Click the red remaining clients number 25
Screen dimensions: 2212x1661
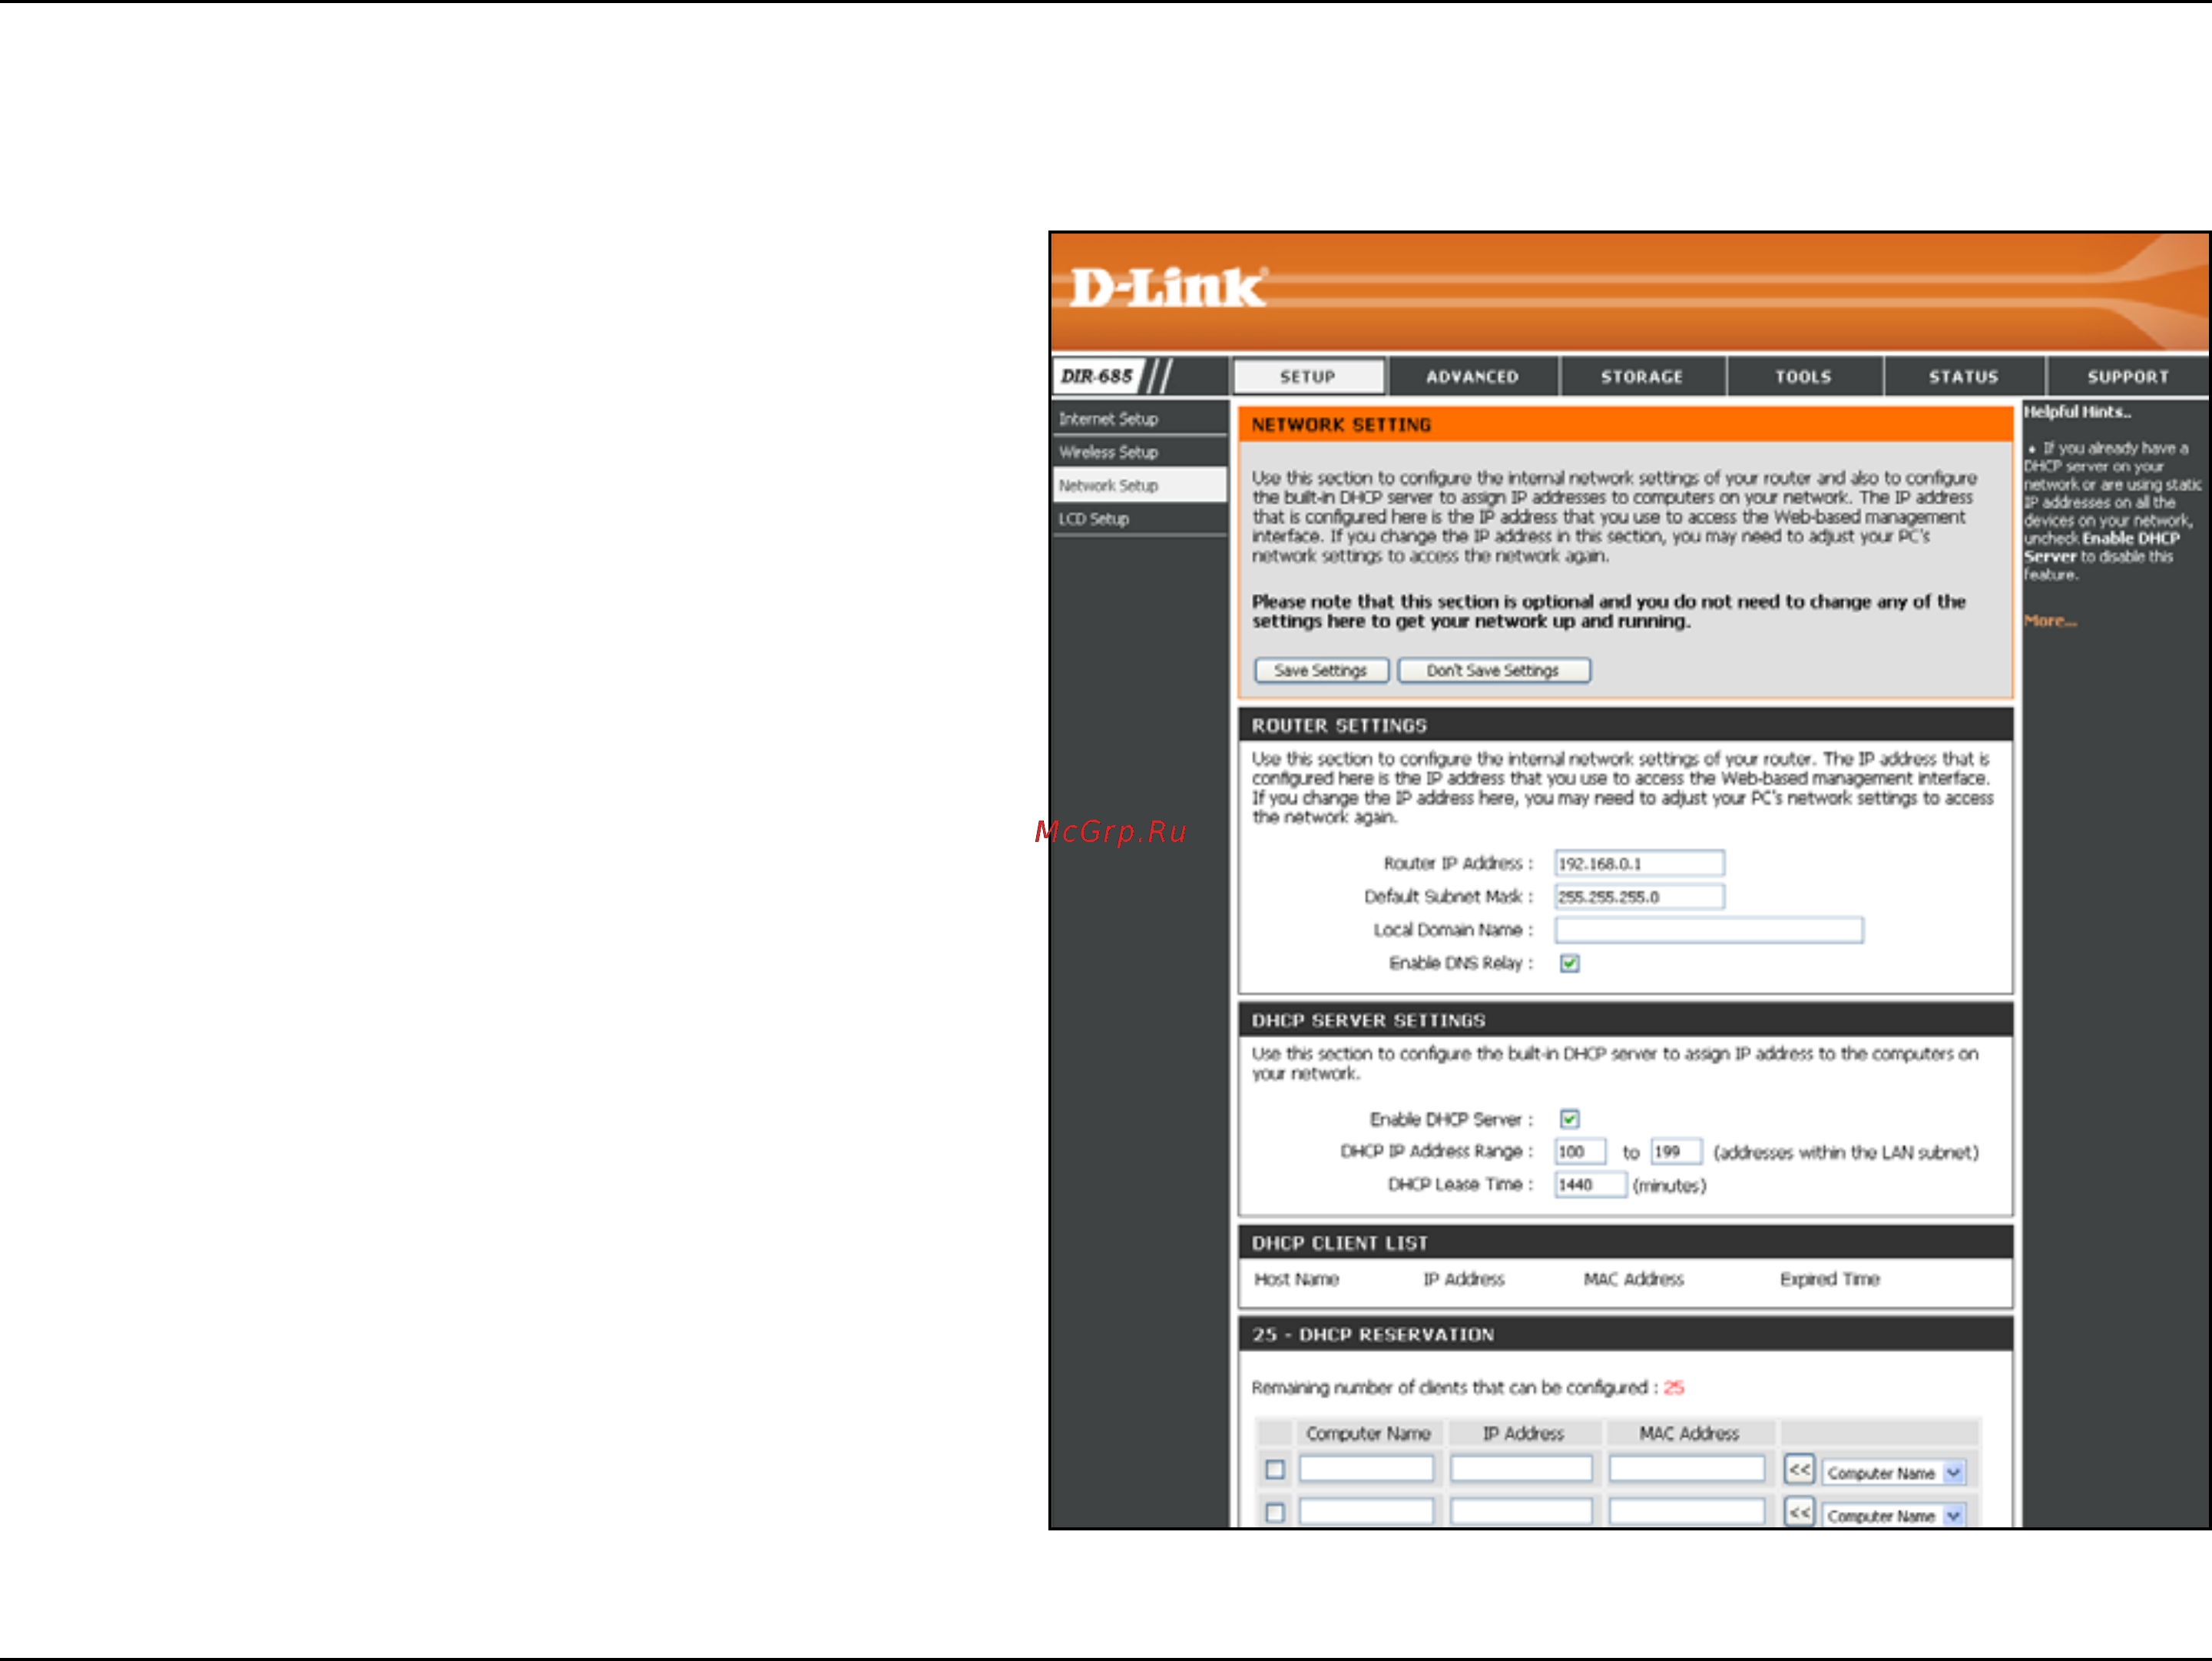click(1674, 1388)
